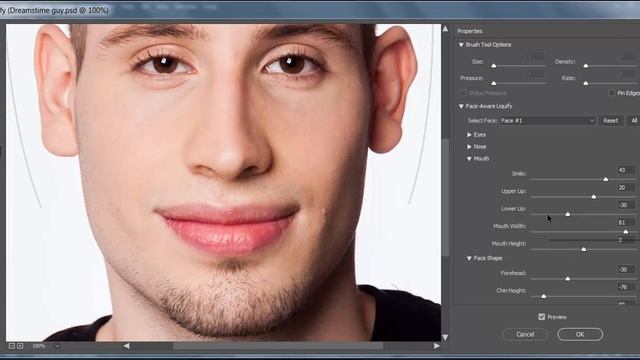
Task: Open the Select Face dropdown
Action: tap(547, 120)
